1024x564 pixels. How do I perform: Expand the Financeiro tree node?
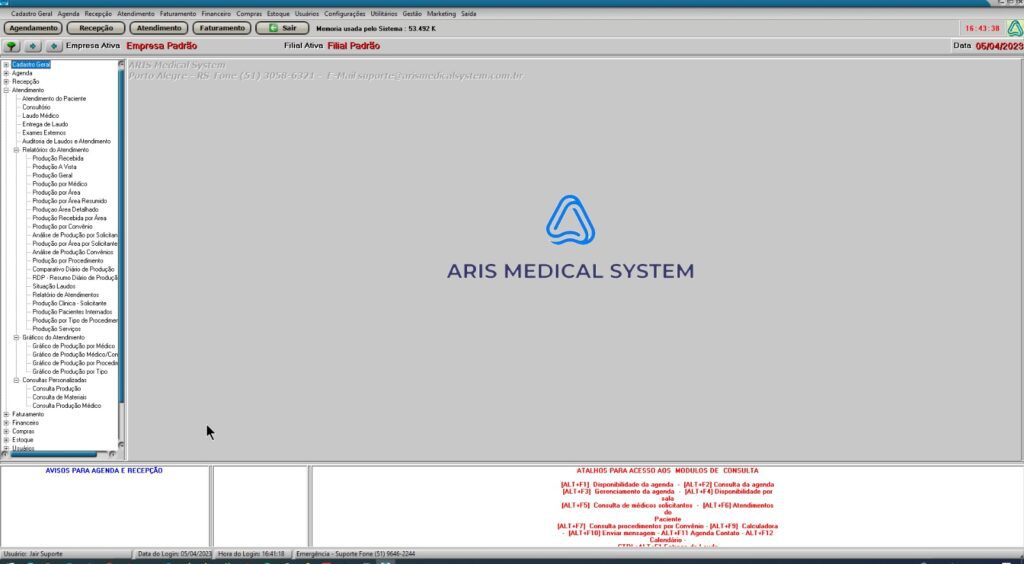tap(6, 422)
